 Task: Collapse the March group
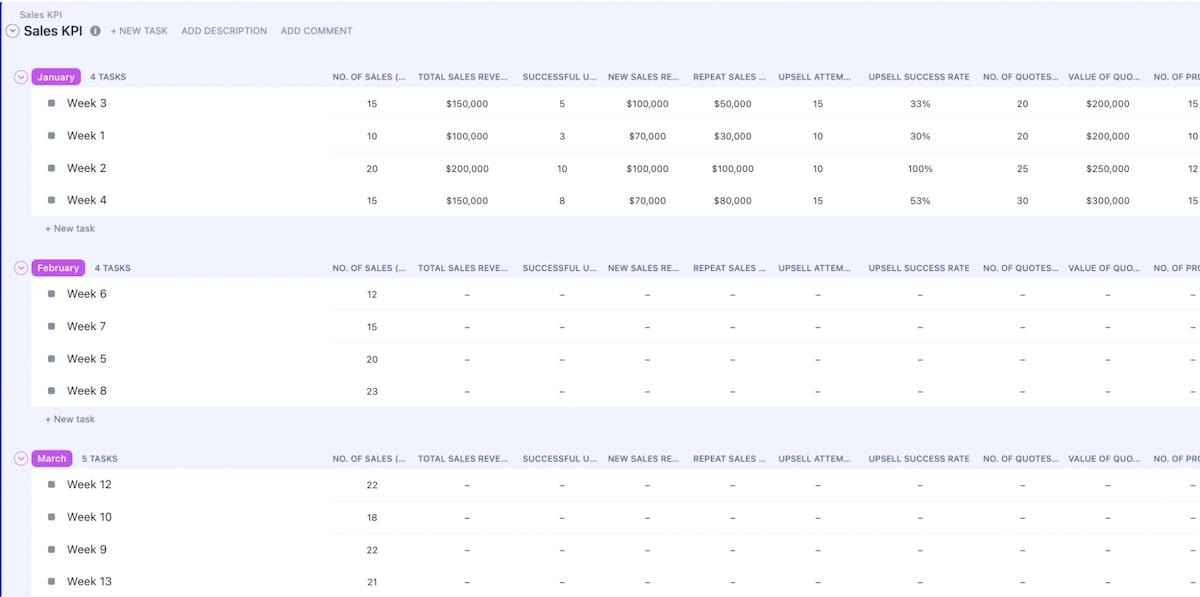tap(21, 459)
